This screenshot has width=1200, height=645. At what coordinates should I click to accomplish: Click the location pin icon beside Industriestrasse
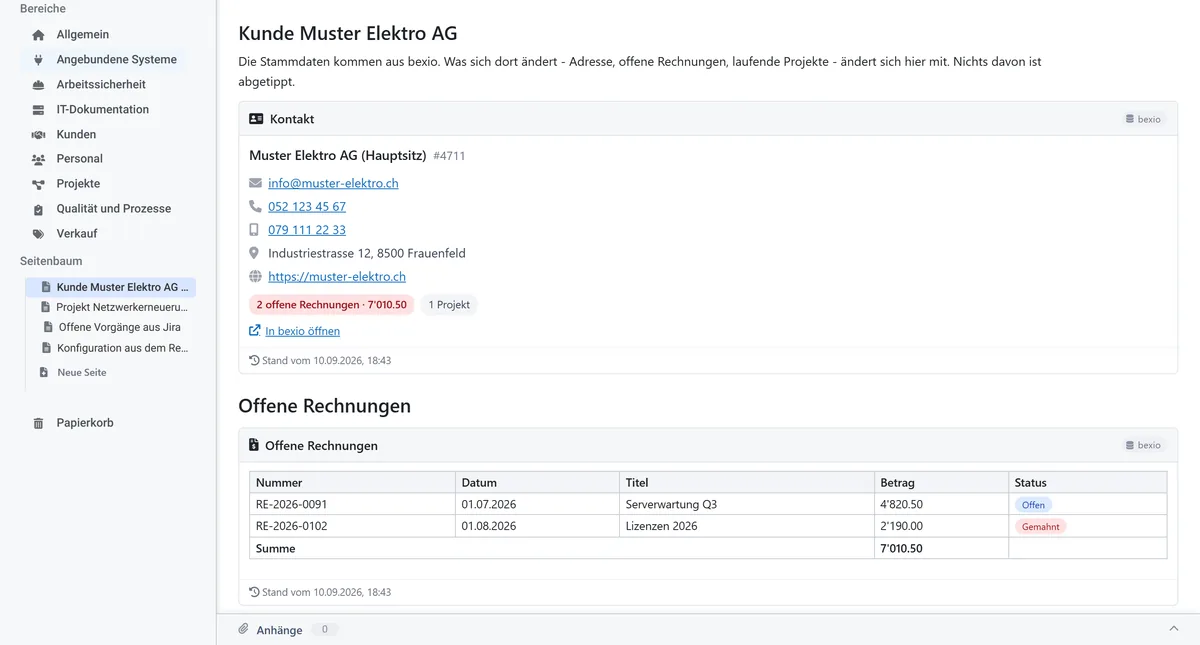click(x=254, y=253)
